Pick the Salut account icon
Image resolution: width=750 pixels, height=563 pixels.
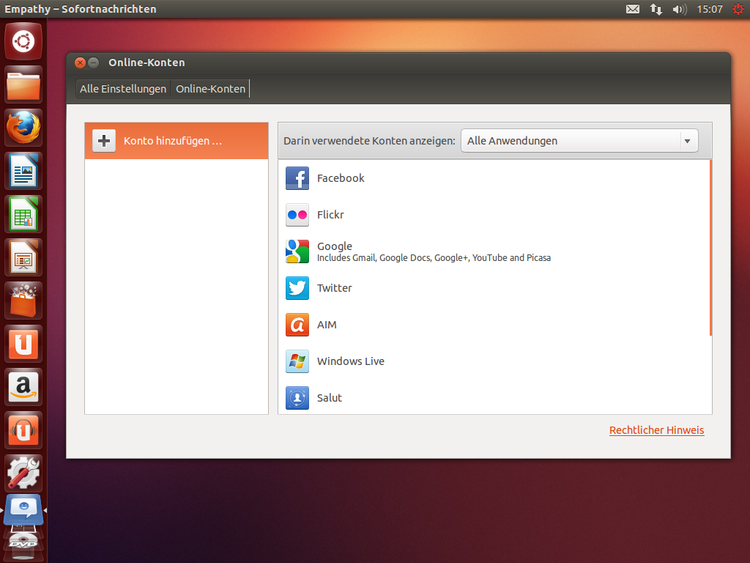point(297,398)
